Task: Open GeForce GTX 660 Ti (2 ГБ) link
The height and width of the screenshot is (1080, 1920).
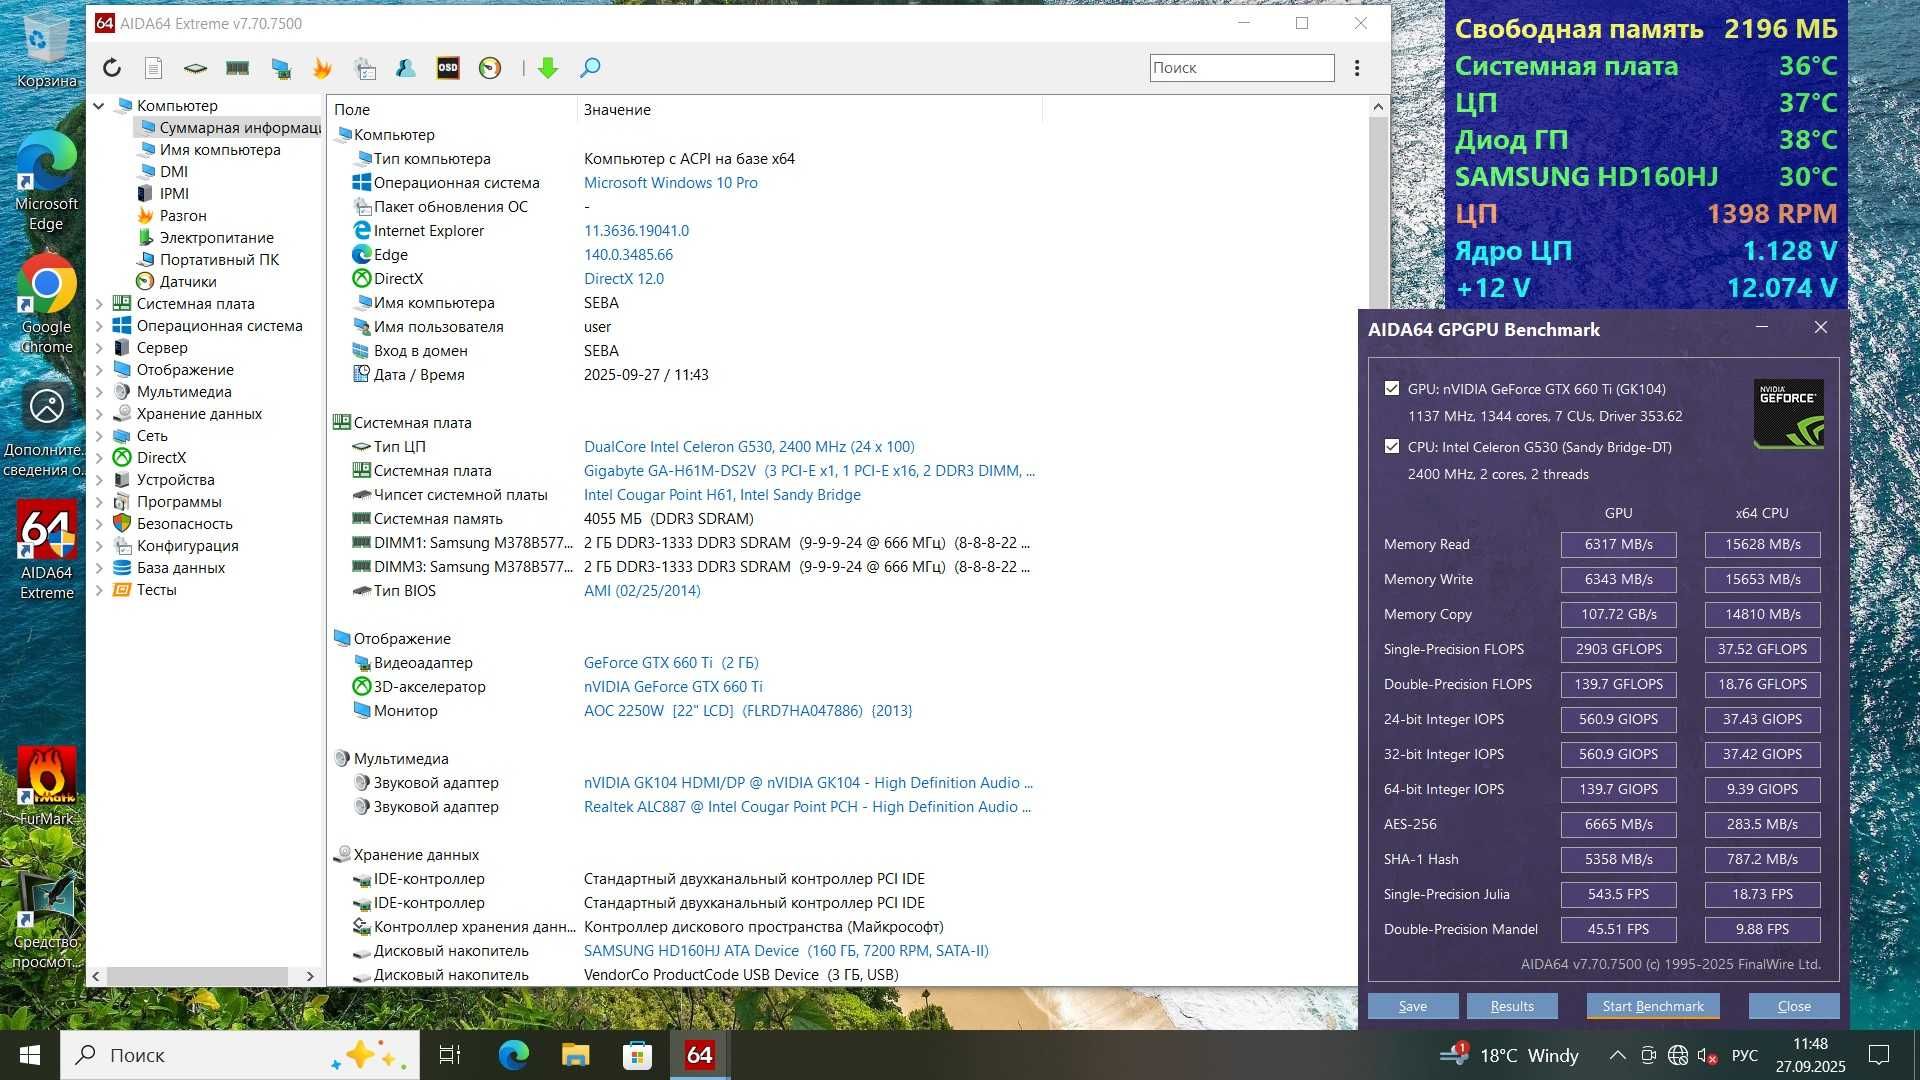Action: pyautogui.click(x=671, y=662)
